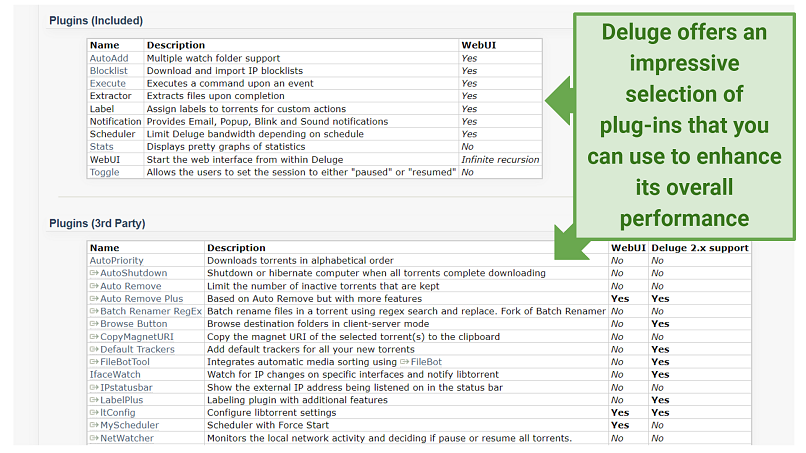Click the Plugins (3rd Party) heading
This screenshot has width=806, height=453.
tap(97, 224)
